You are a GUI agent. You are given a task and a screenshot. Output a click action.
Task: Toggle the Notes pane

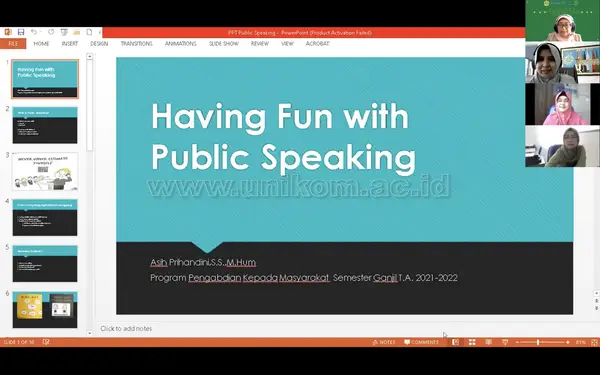384,342
